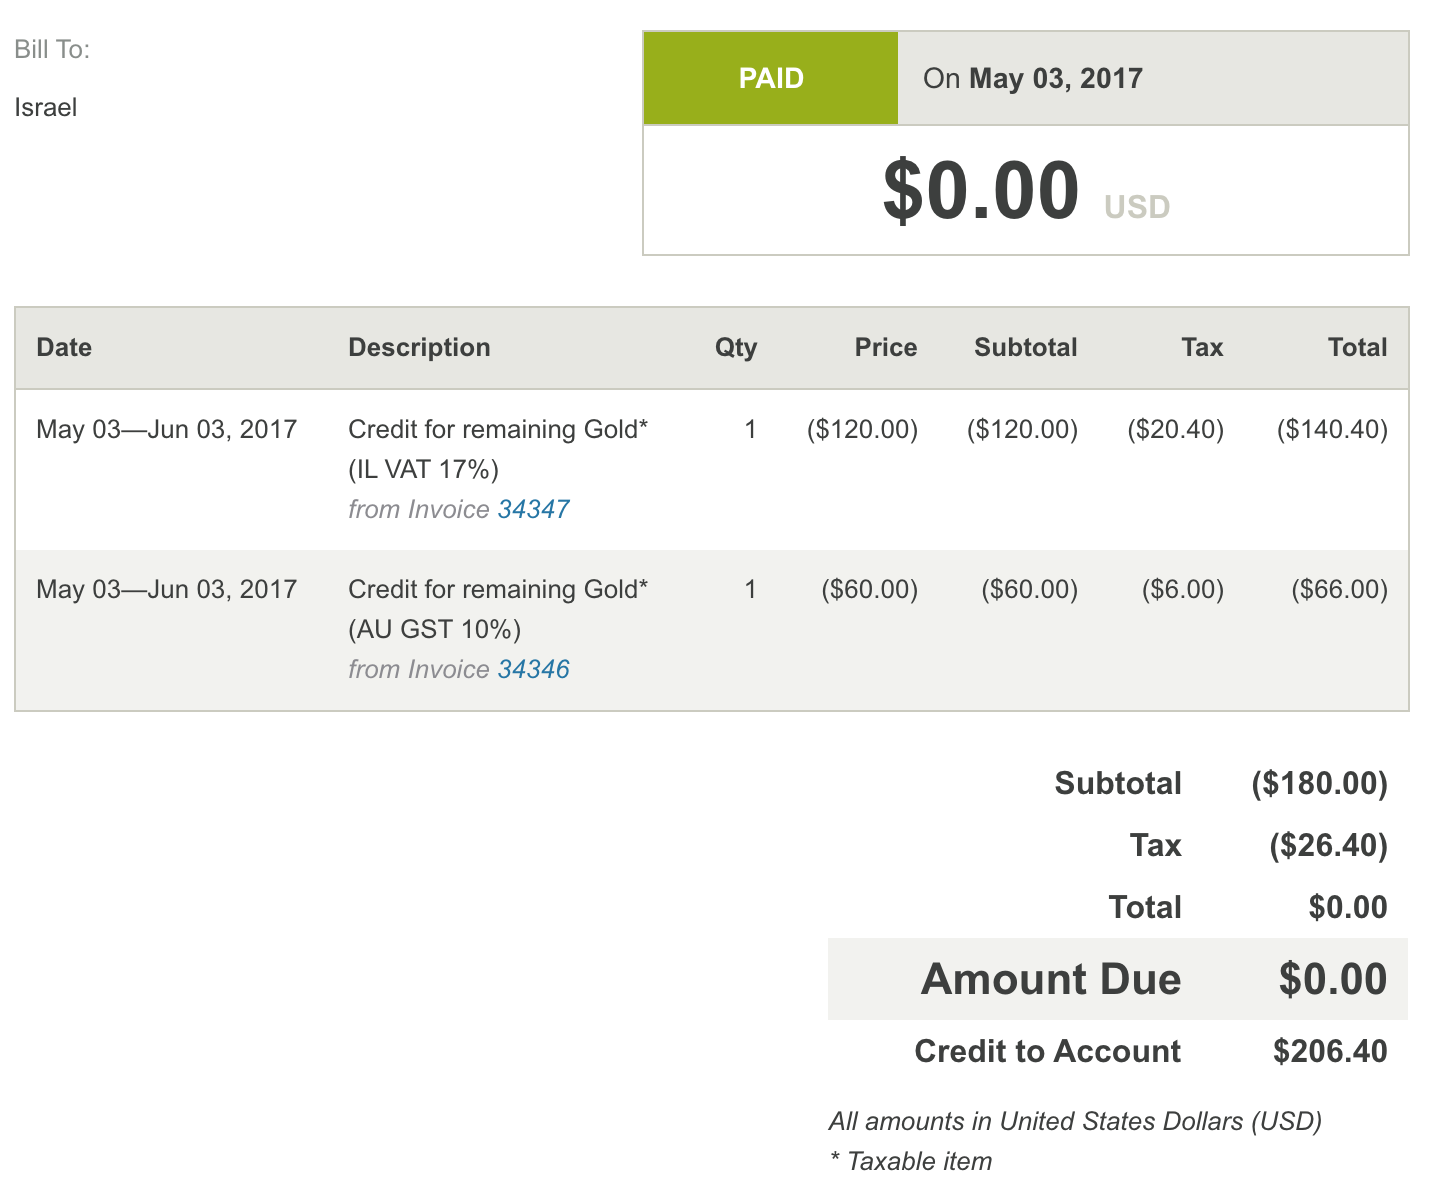Click 'All amounts in United States Dollars (USD)' note
Screen dimensions: 1430x1198
1076,1121
